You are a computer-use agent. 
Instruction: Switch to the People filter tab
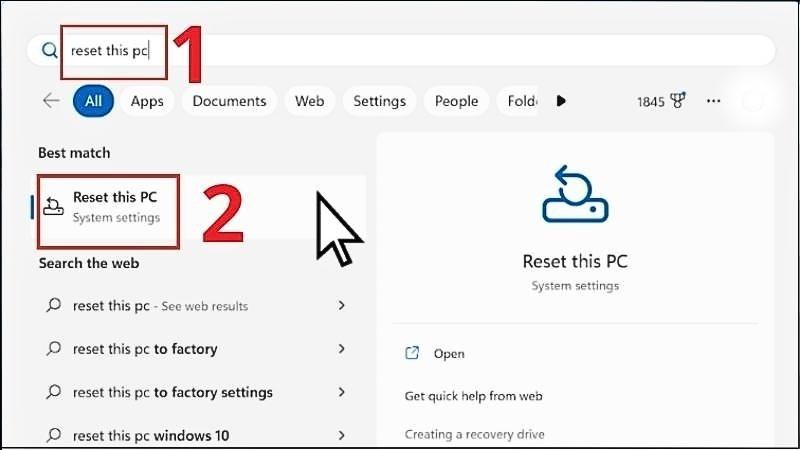coord(456,101)
